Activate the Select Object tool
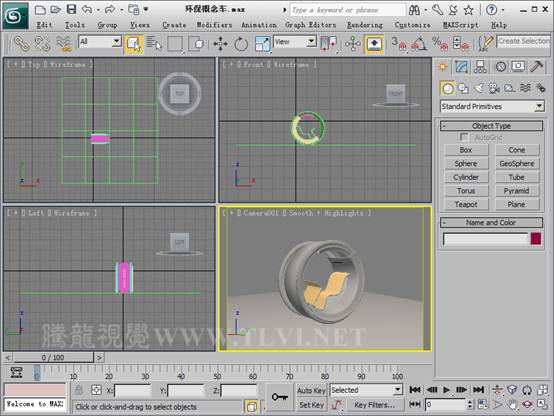 point(134,44)
